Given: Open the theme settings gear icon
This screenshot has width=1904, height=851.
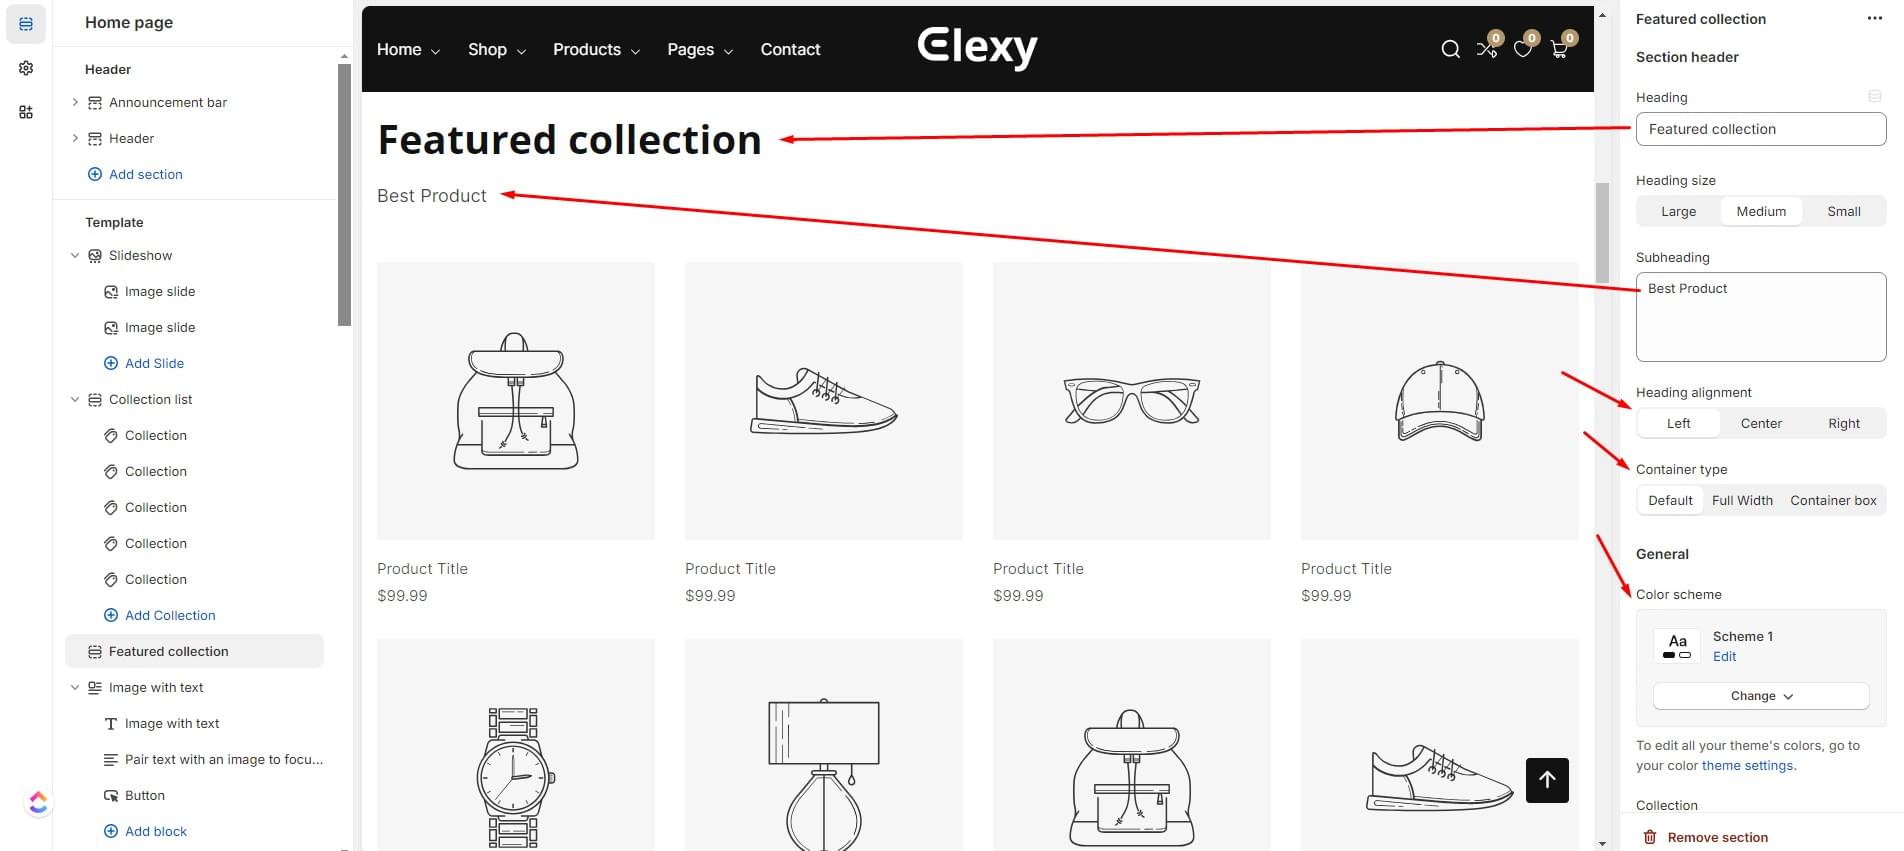Looking at the screenshot, I should point(26,68).
